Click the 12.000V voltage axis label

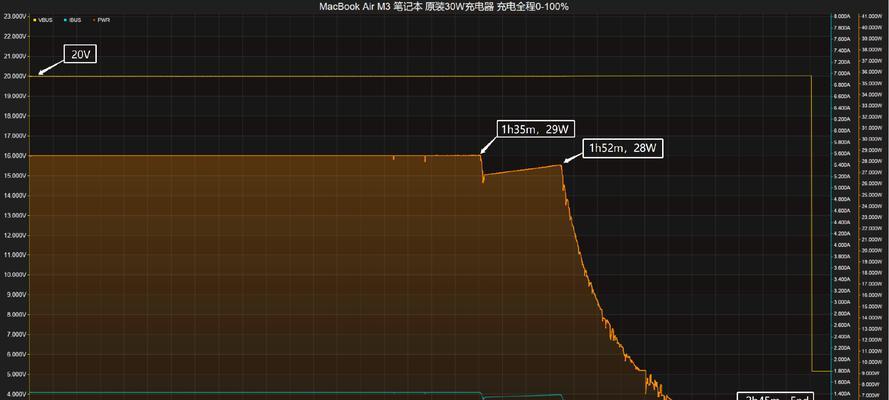[15, 235]
